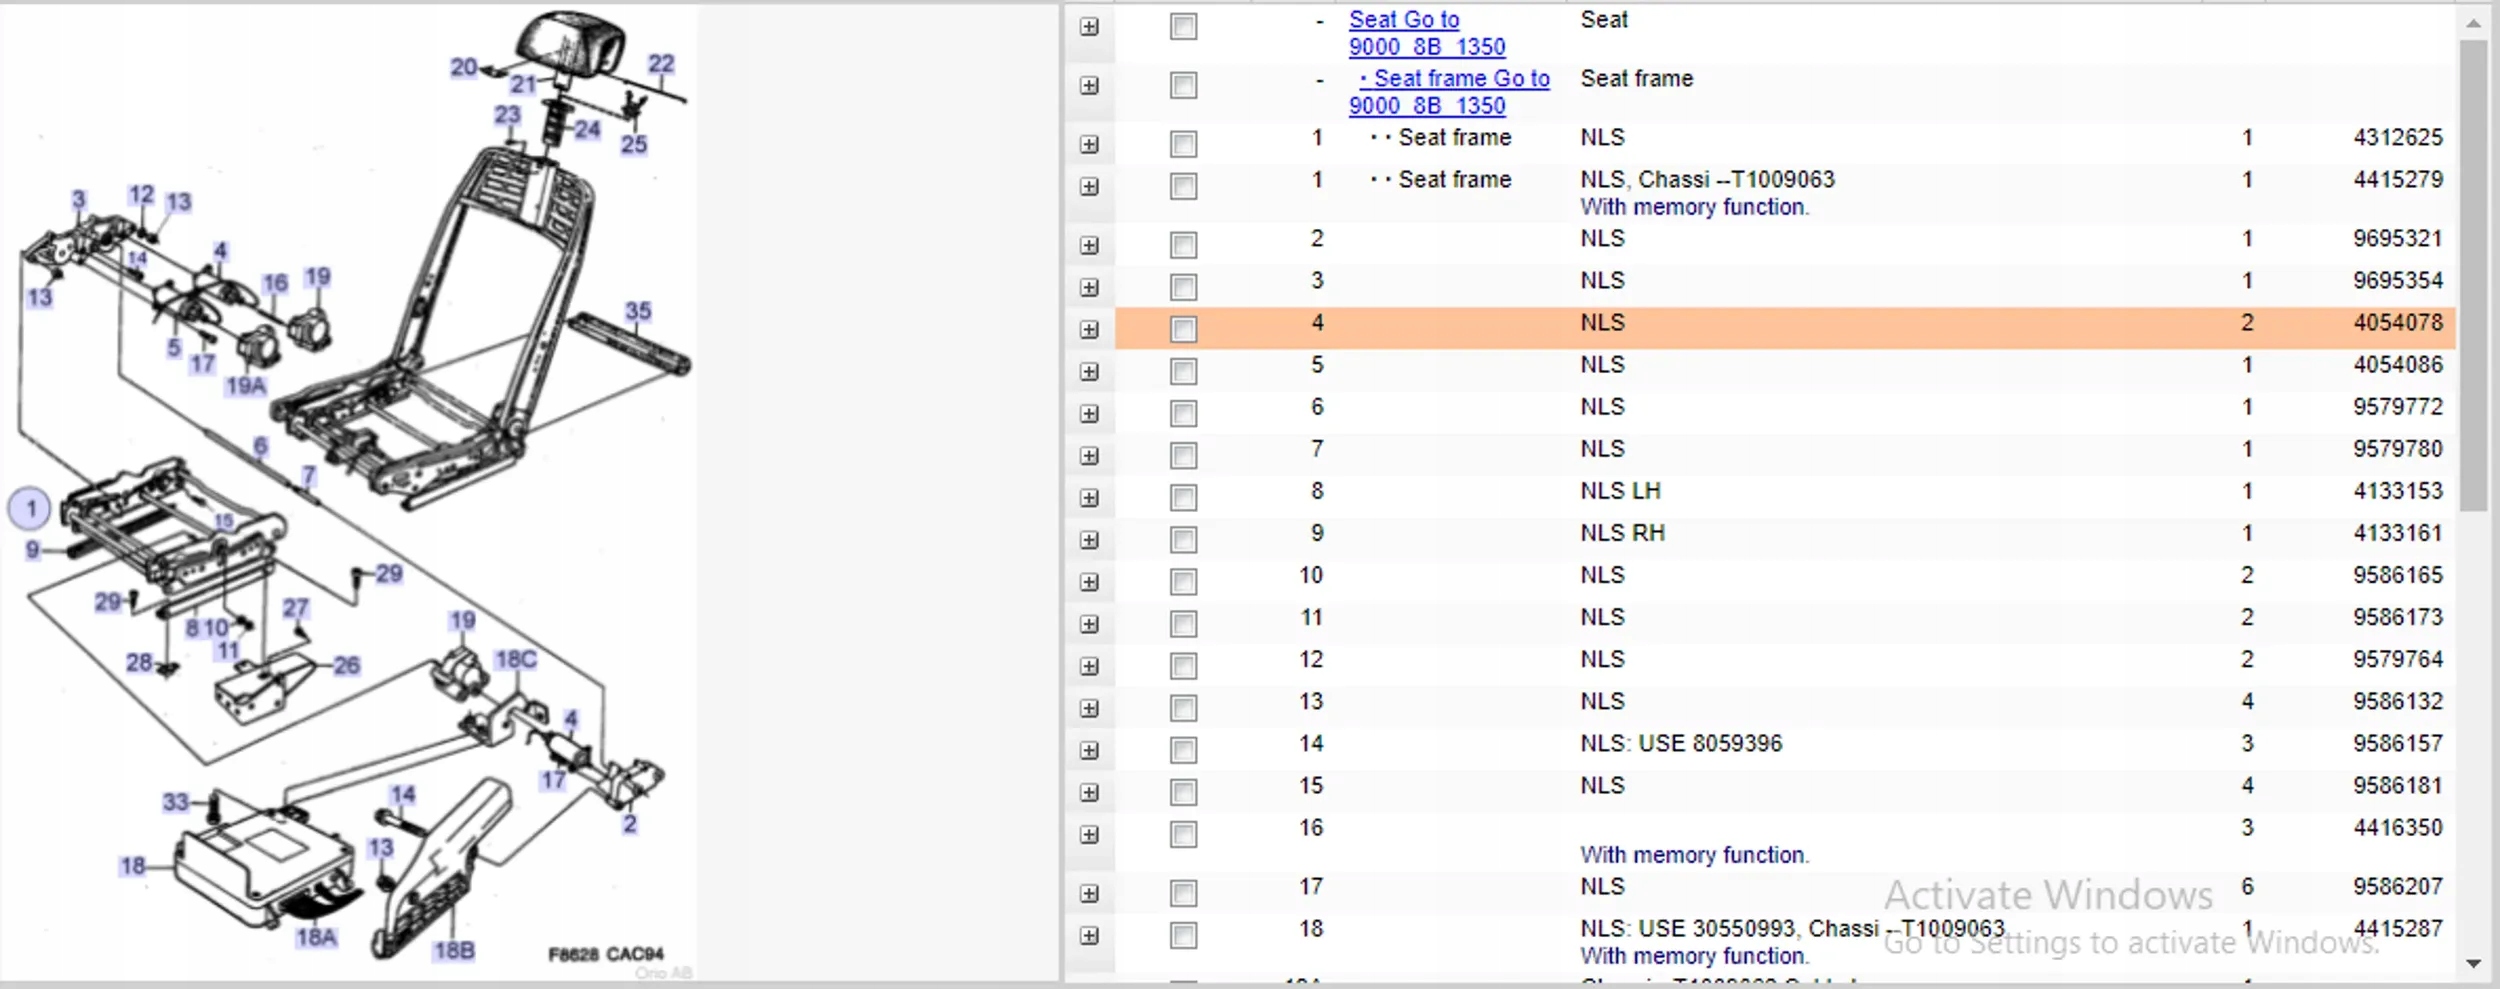Expand position 16 row, part 4416350
Viewport: 2500px width, 989px height.
(1089, 835)
